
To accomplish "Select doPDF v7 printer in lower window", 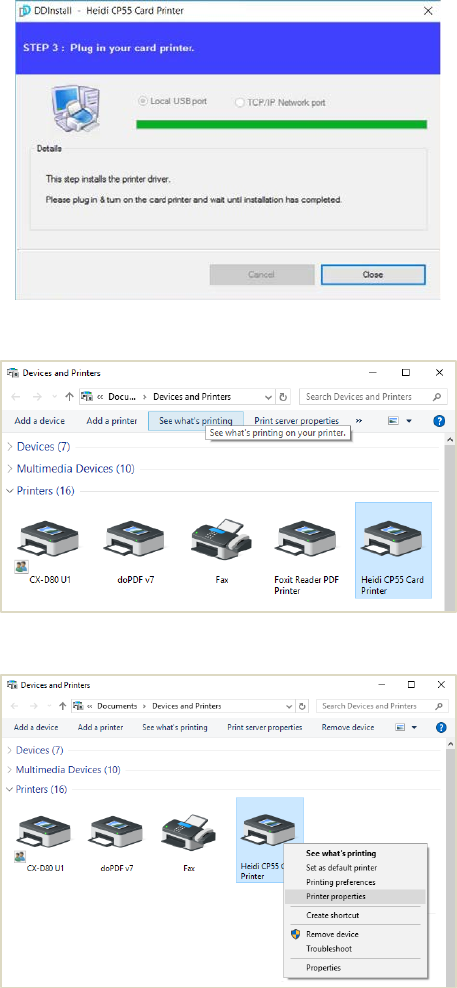I will [117, 842].
